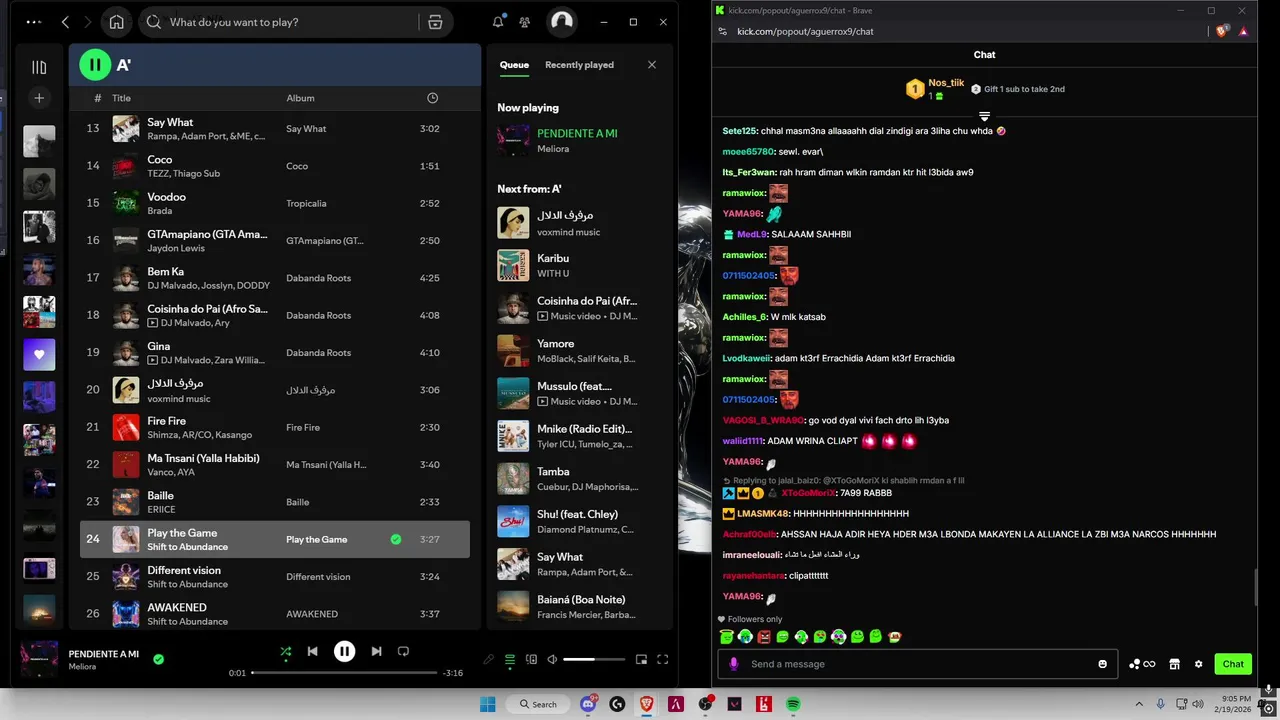Viewport: 1280px width, 720px height.
Task: Click now playing album art in player bar
Action: 39,659
